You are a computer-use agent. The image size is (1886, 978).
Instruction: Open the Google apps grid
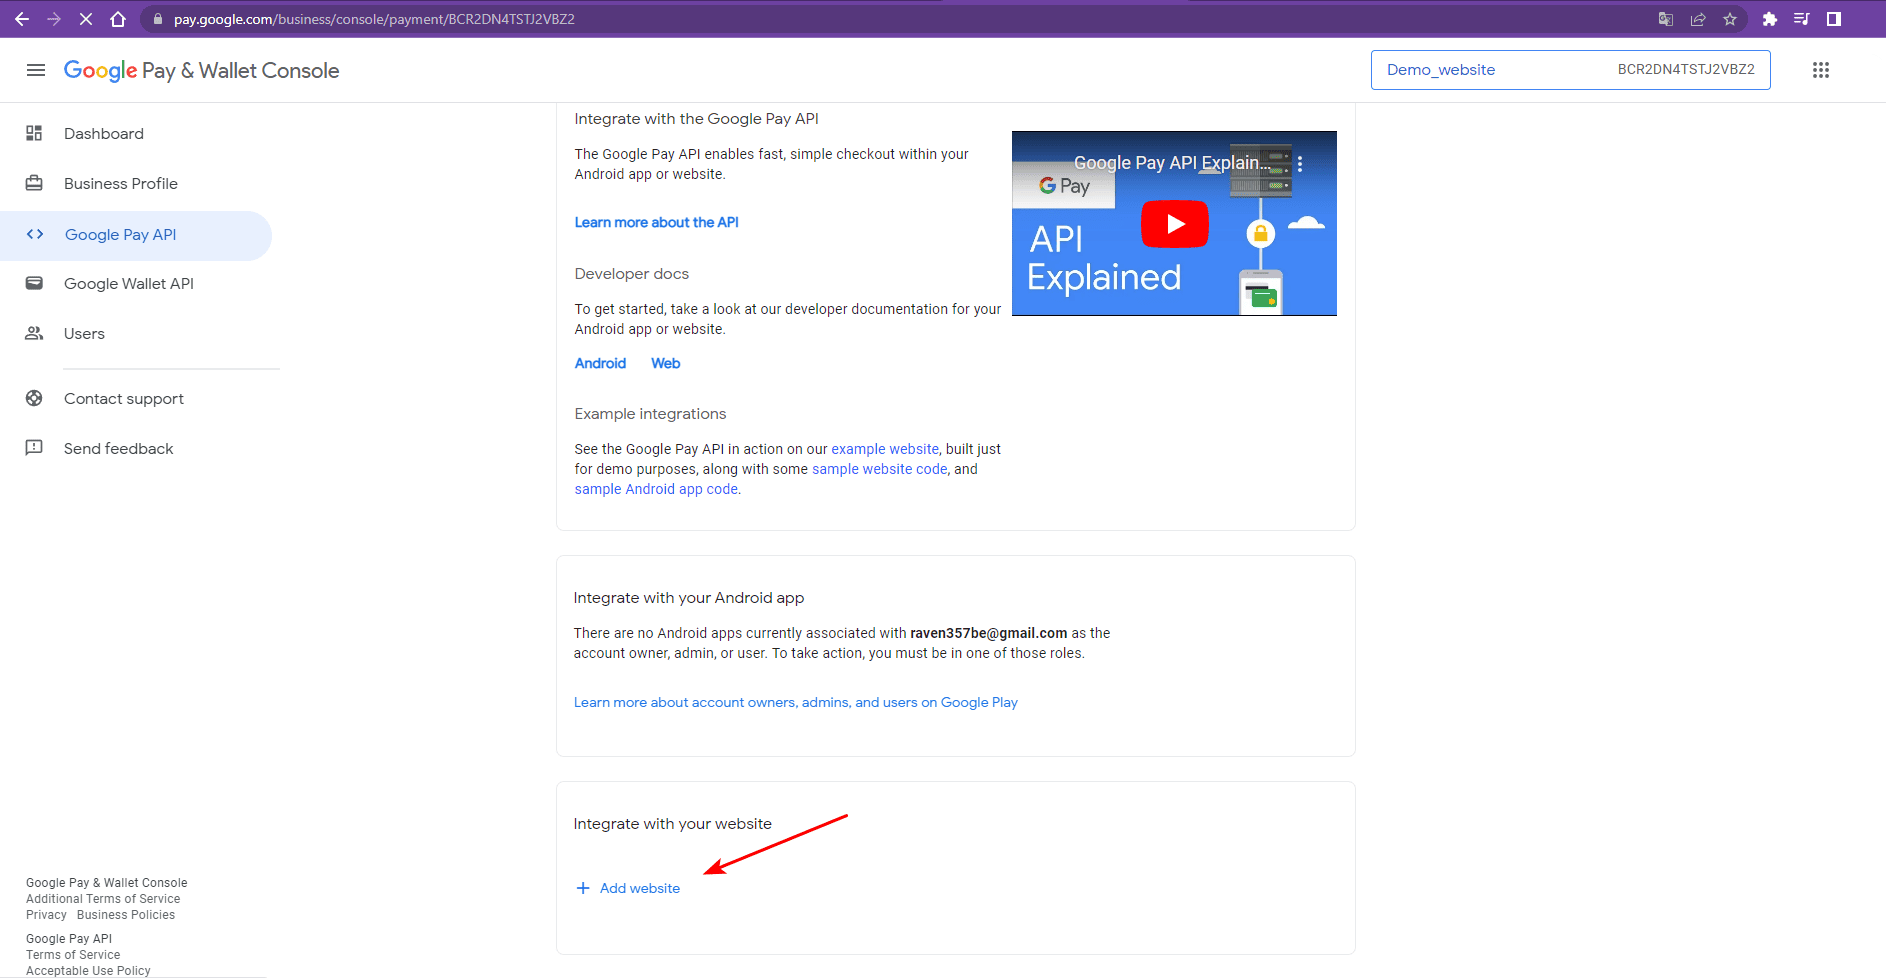[x=1820, y=70]
